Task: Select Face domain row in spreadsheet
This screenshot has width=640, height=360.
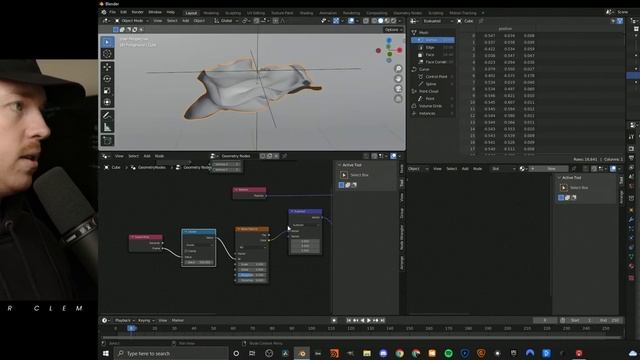Action: (433, 55)
